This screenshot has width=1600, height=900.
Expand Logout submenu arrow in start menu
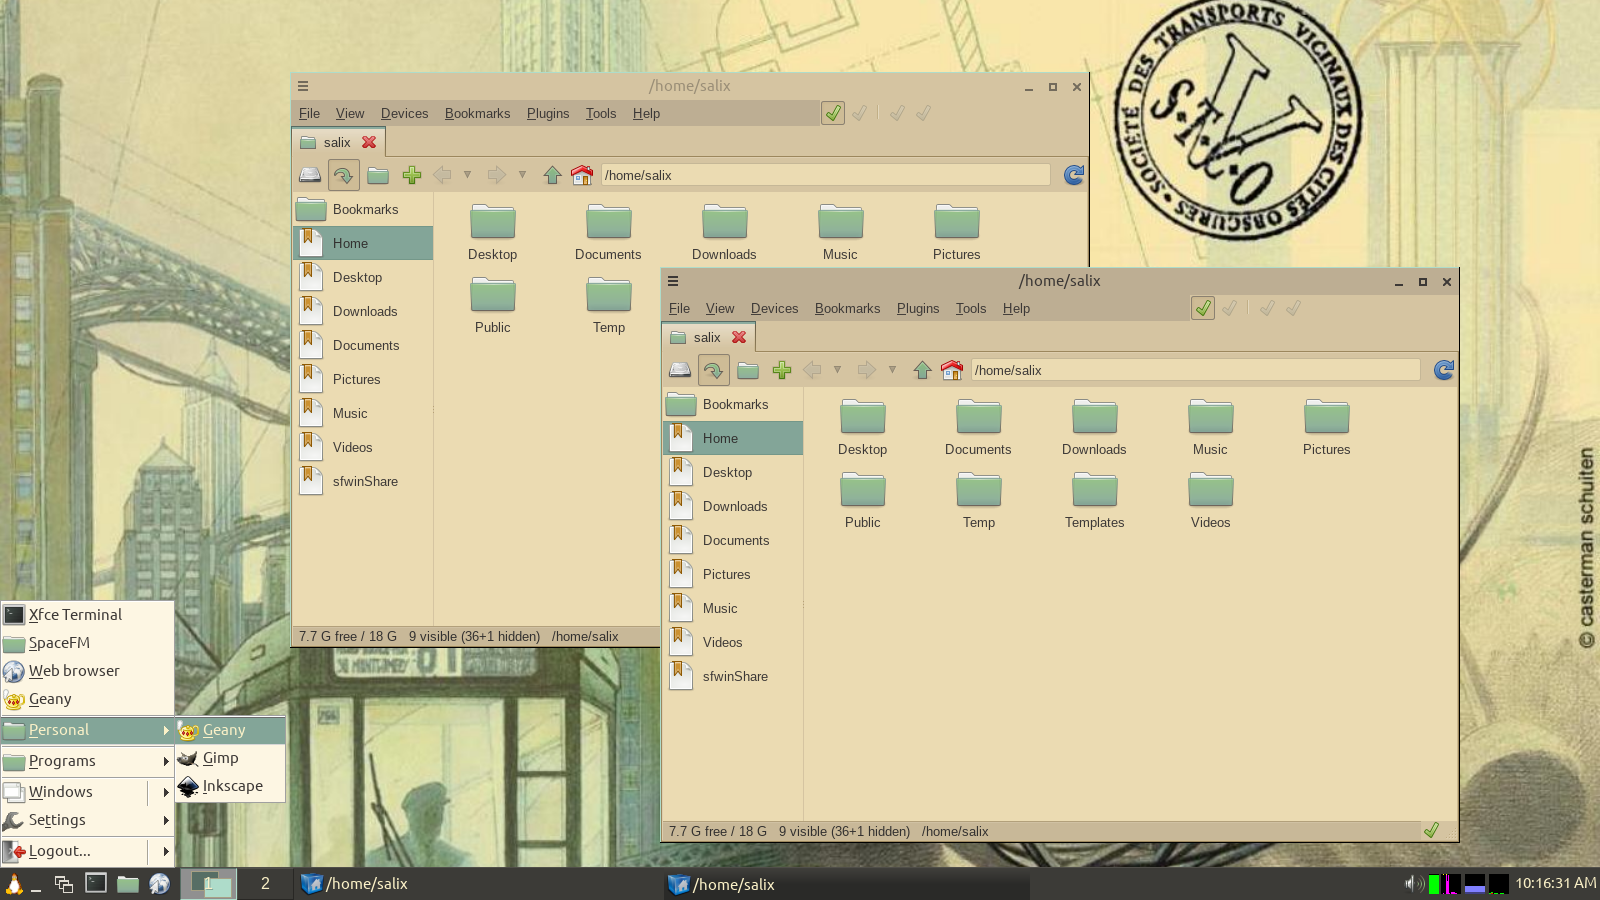coord(166,851)
